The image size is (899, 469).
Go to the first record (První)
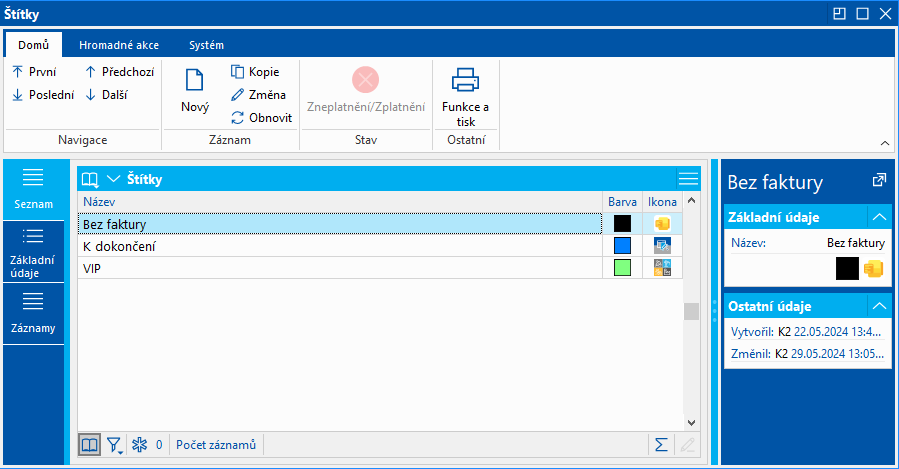pyautogui.click(x=34, y=72)
